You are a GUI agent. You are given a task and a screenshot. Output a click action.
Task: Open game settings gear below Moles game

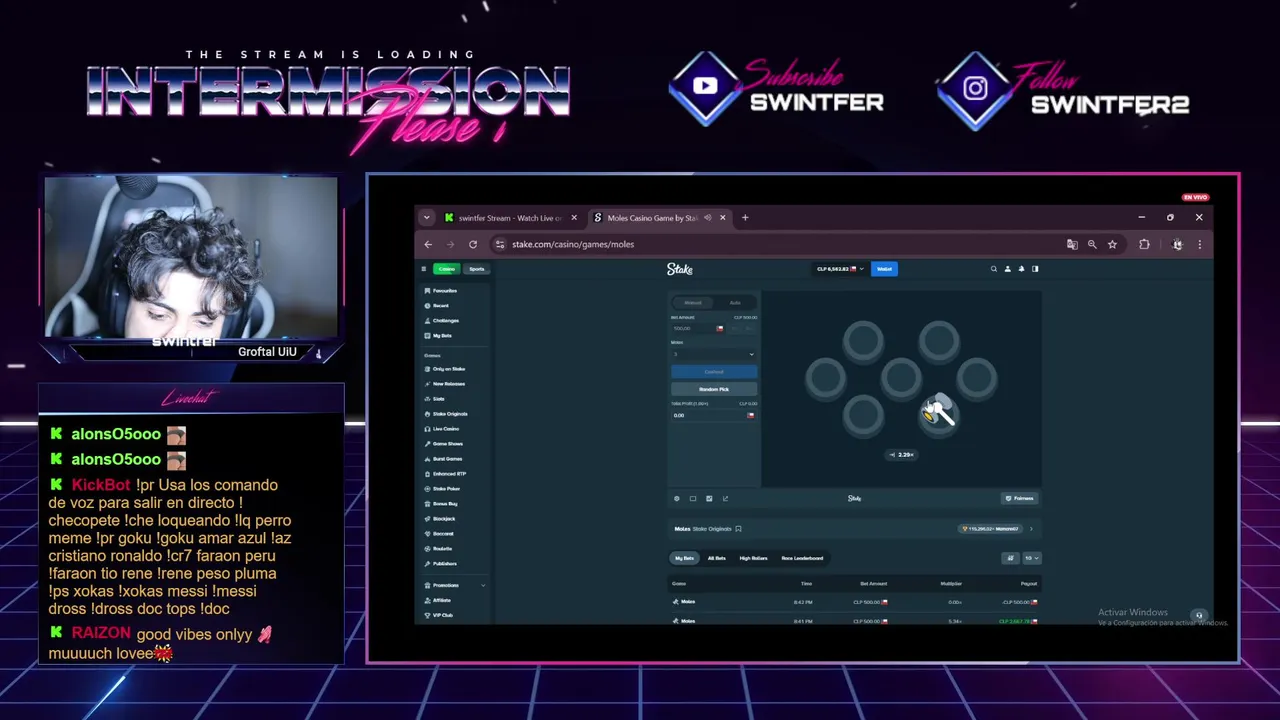(x=677, y=498)
